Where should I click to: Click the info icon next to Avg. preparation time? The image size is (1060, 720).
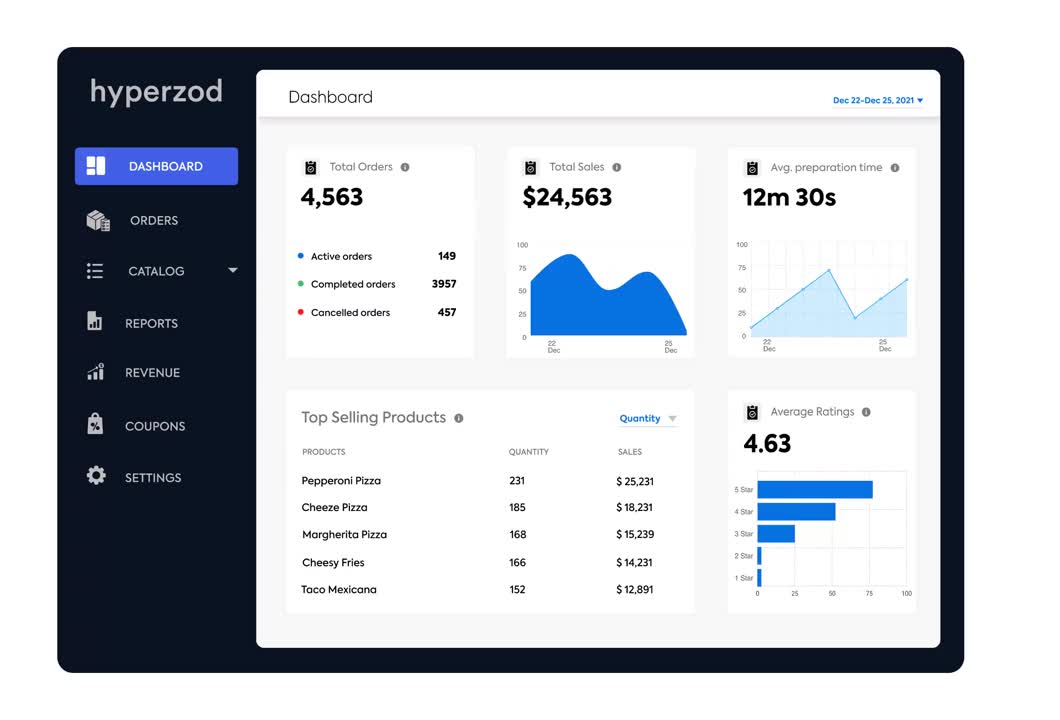click(x=897, y=167)
